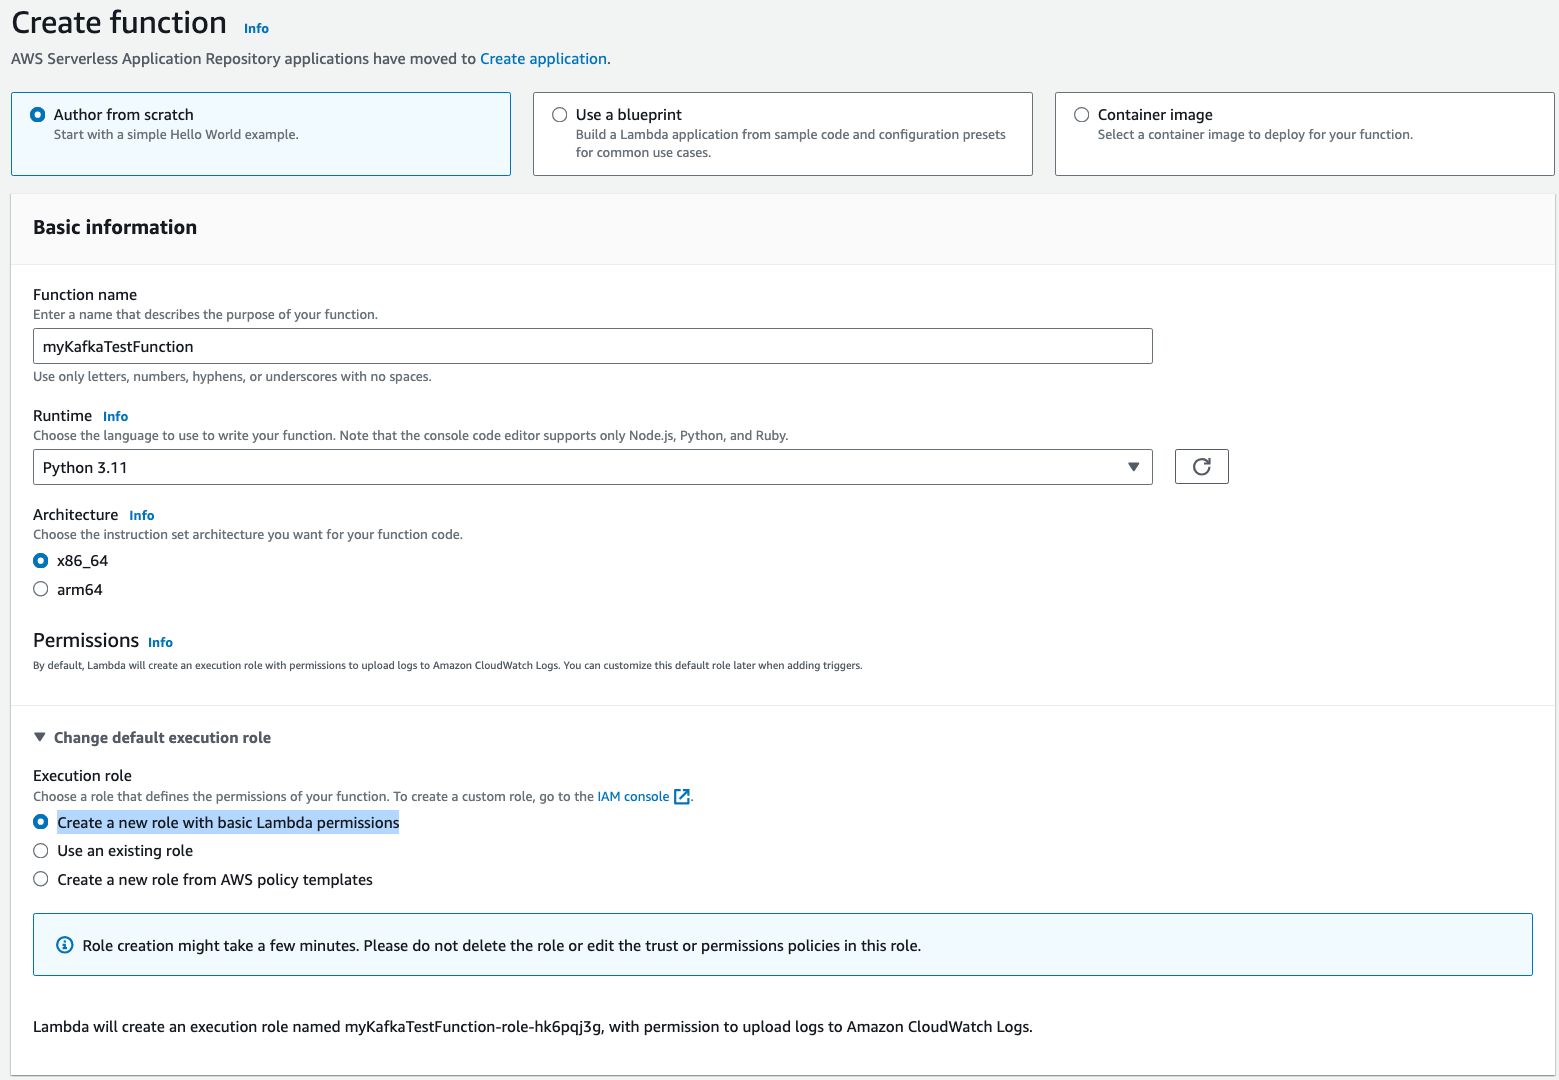Viewport: 1559px width, 1080px height.
Task: Open the Runtime dropdown showing Python 3.11
Action: click(592, 466)
